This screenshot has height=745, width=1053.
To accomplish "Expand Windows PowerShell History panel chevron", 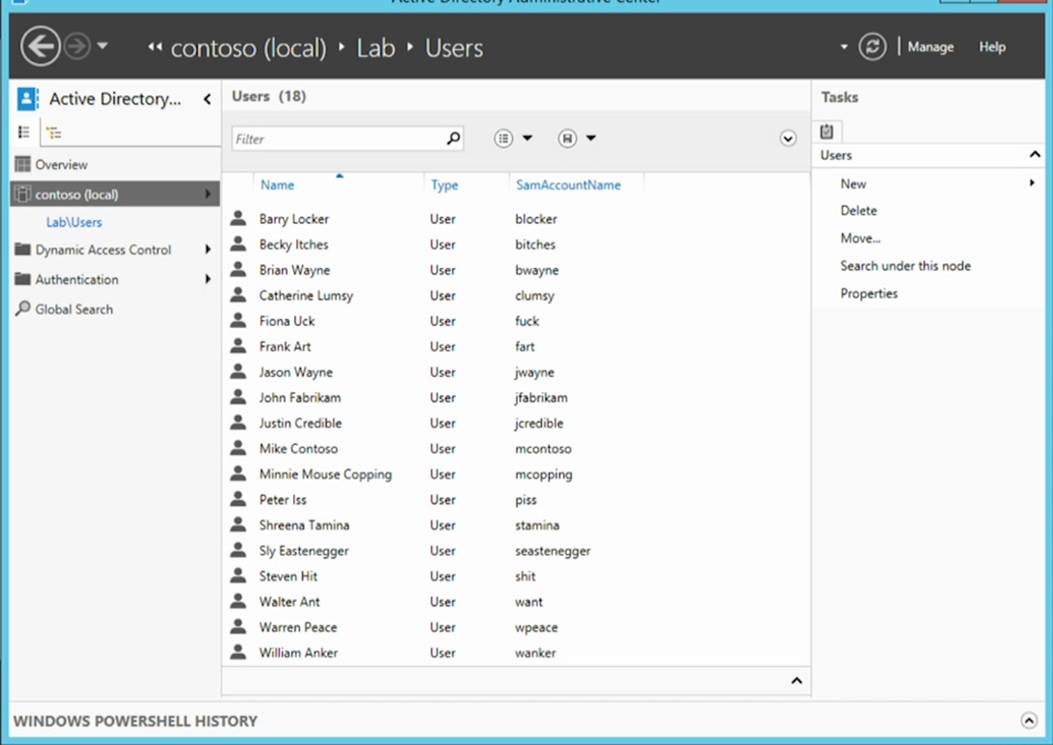I will (x=1028, y=720).
